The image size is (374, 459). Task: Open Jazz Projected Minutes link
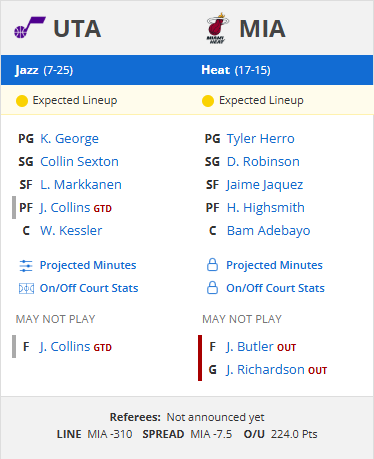pyautogui.click(x=88, y=265)
